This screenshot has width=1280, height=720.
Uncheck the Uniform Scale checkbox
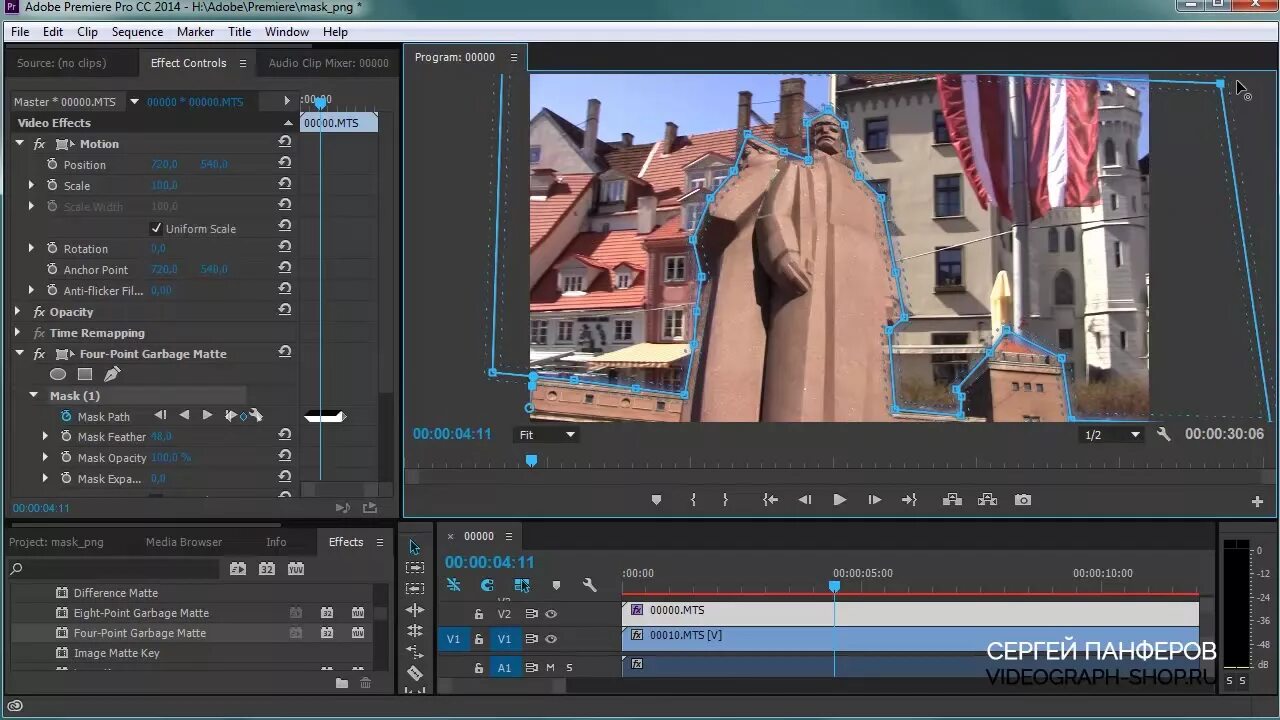click(x=156, y=228)
